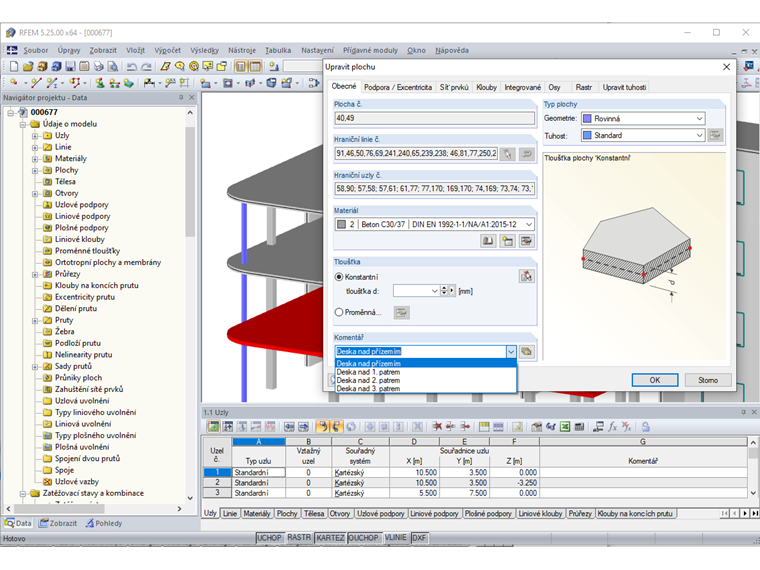Switch to Upravit tuhosti tab

click(x=624, y=87)
